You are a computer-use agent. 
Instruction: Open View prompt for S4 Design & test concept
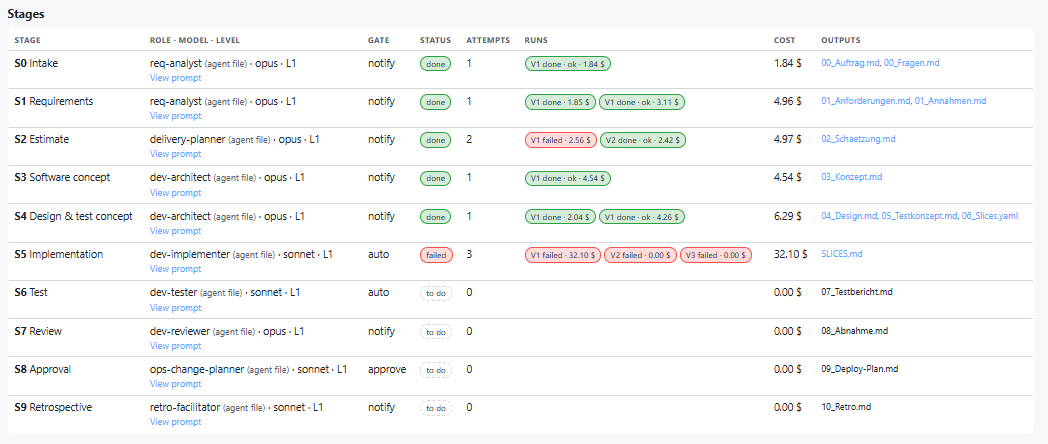(x=175, y=231)
